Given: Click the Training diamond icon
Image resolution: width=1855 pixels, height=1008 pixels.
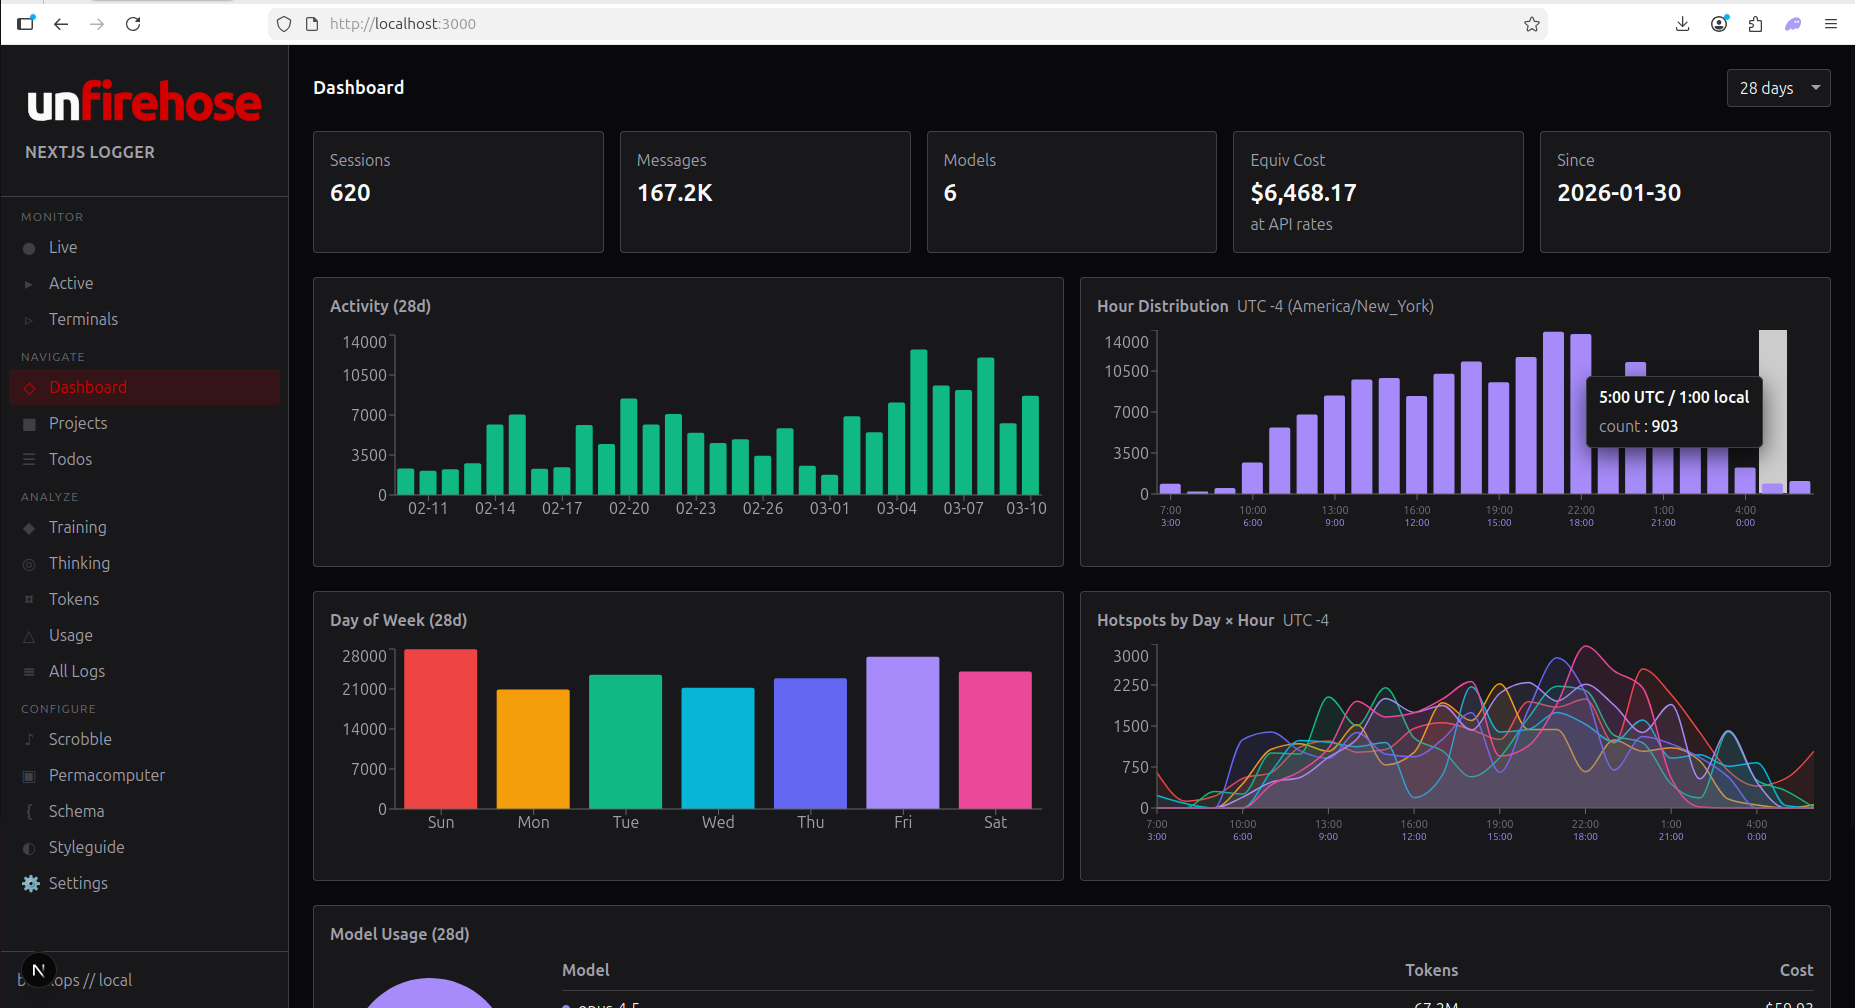Looking at the screenshot, I should [29, 528].
